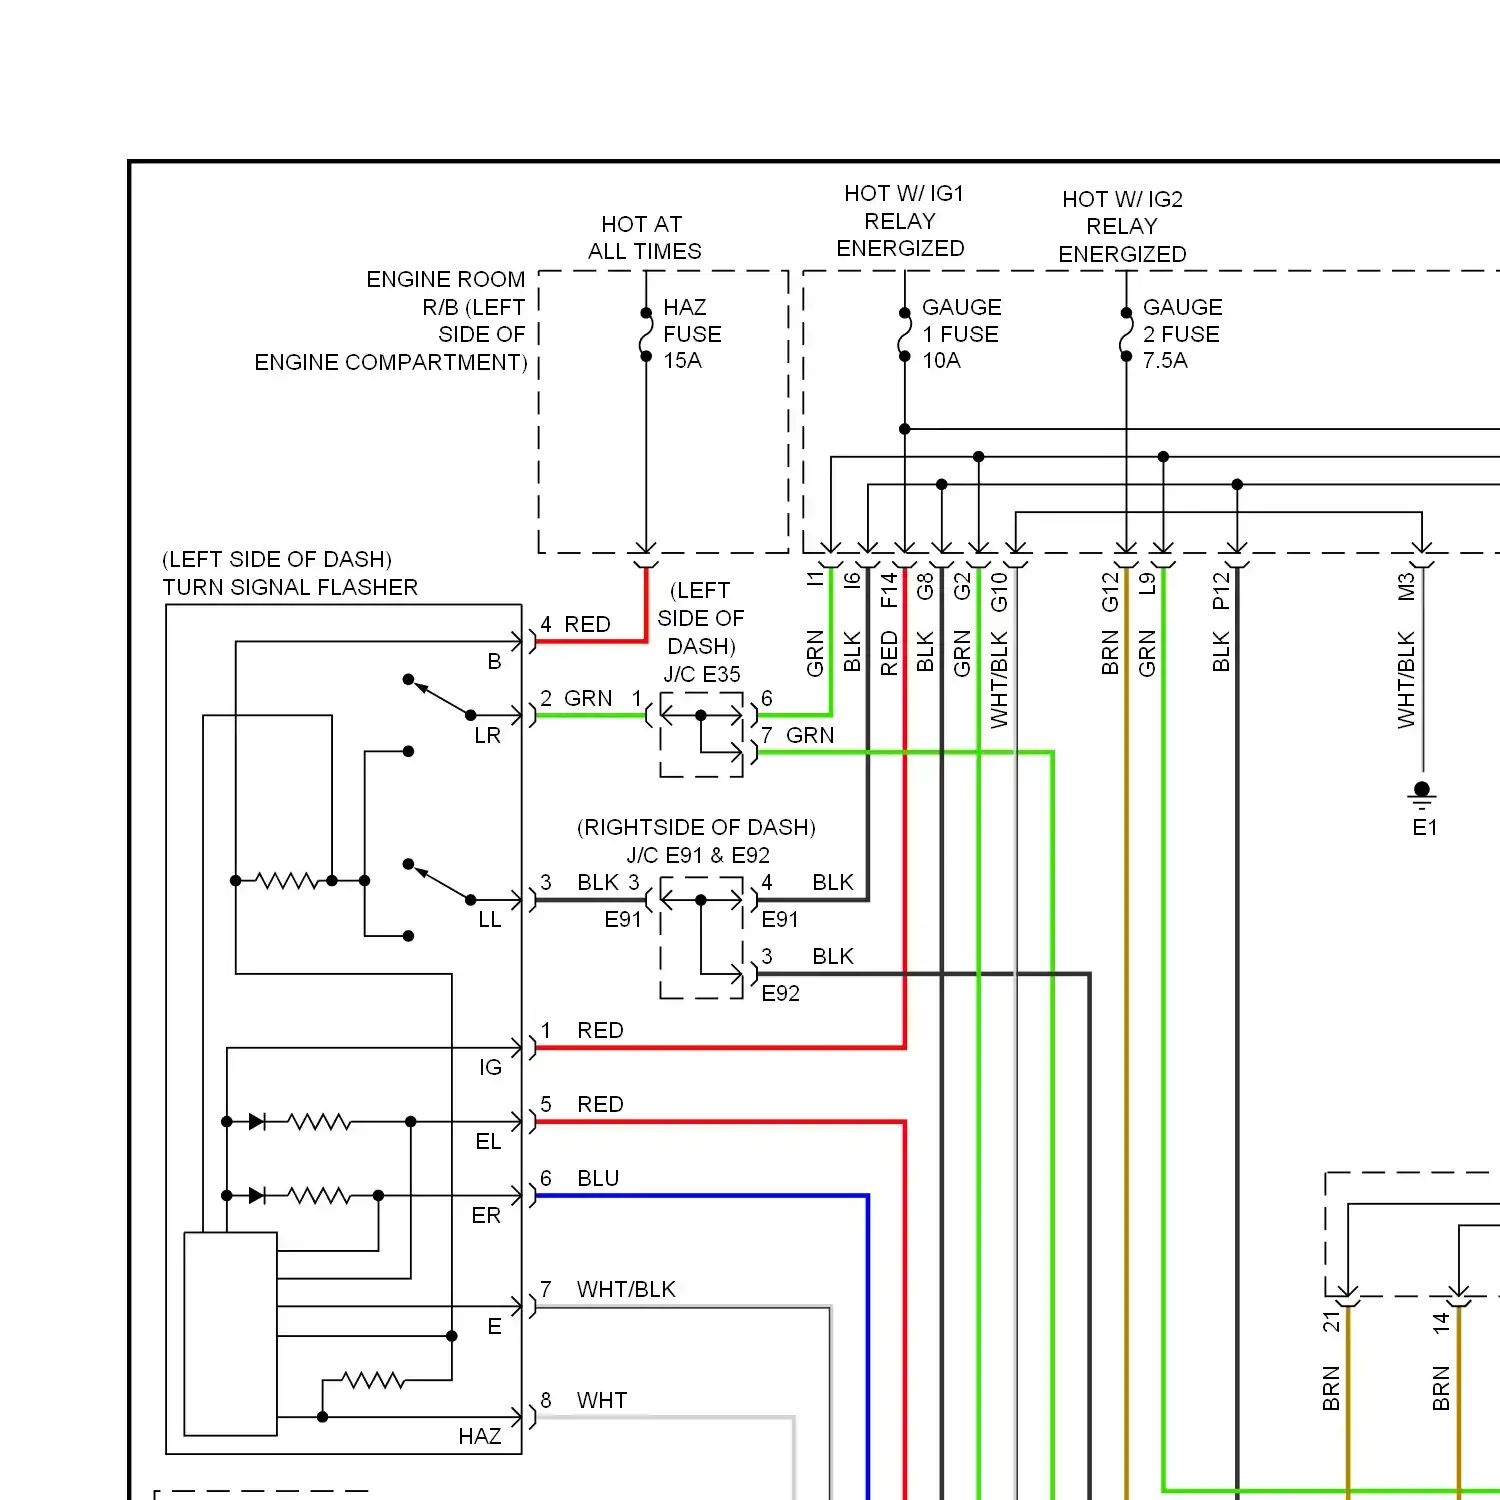Click pin number 21 above BRN wire
The width and height of the screenshot is (1500, 1500).
[x=1331, y=1322]
